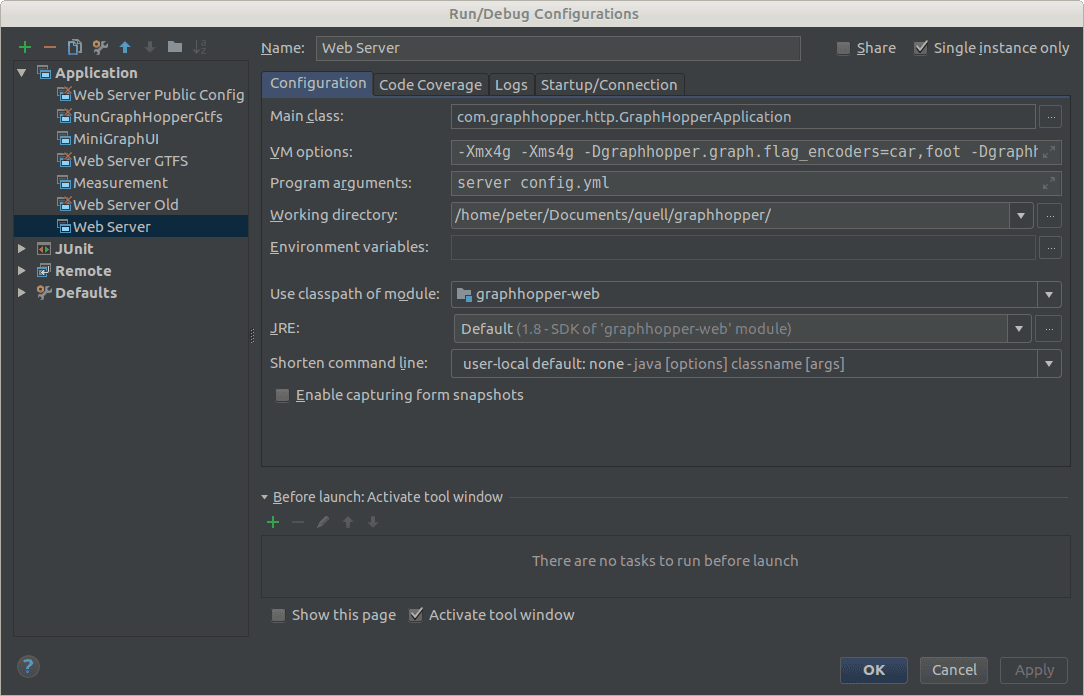
Task: Toggle Activate tool window checkbox
Action: point(415,614)
